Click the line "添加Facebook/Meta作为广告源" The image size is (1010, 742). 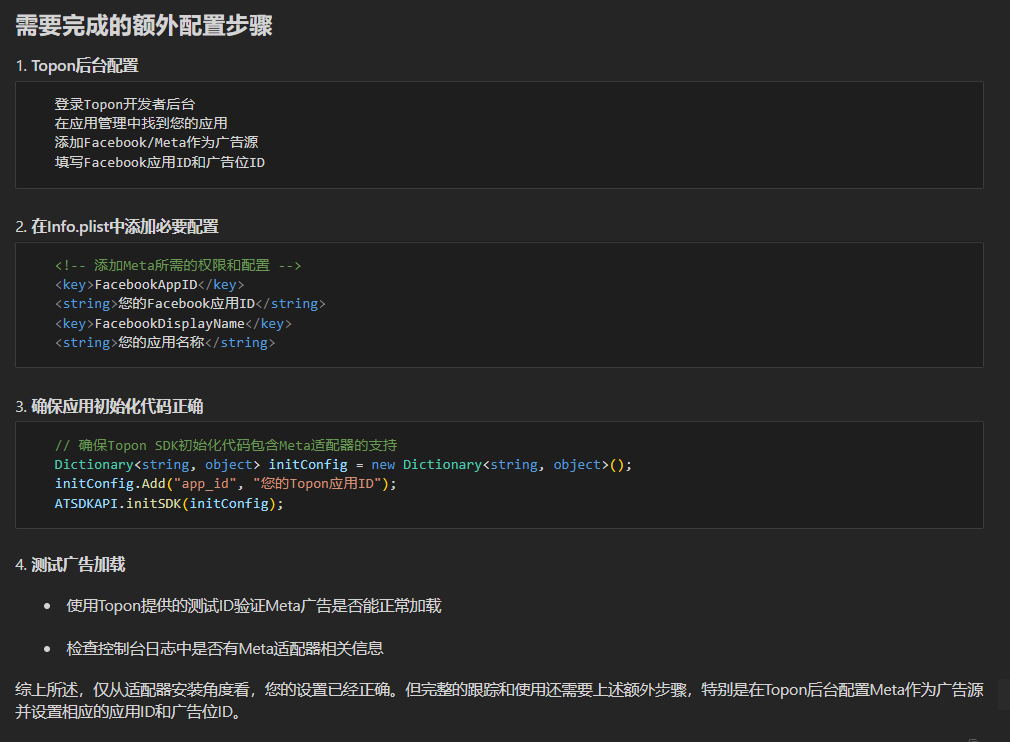click(x=156, y=142)
